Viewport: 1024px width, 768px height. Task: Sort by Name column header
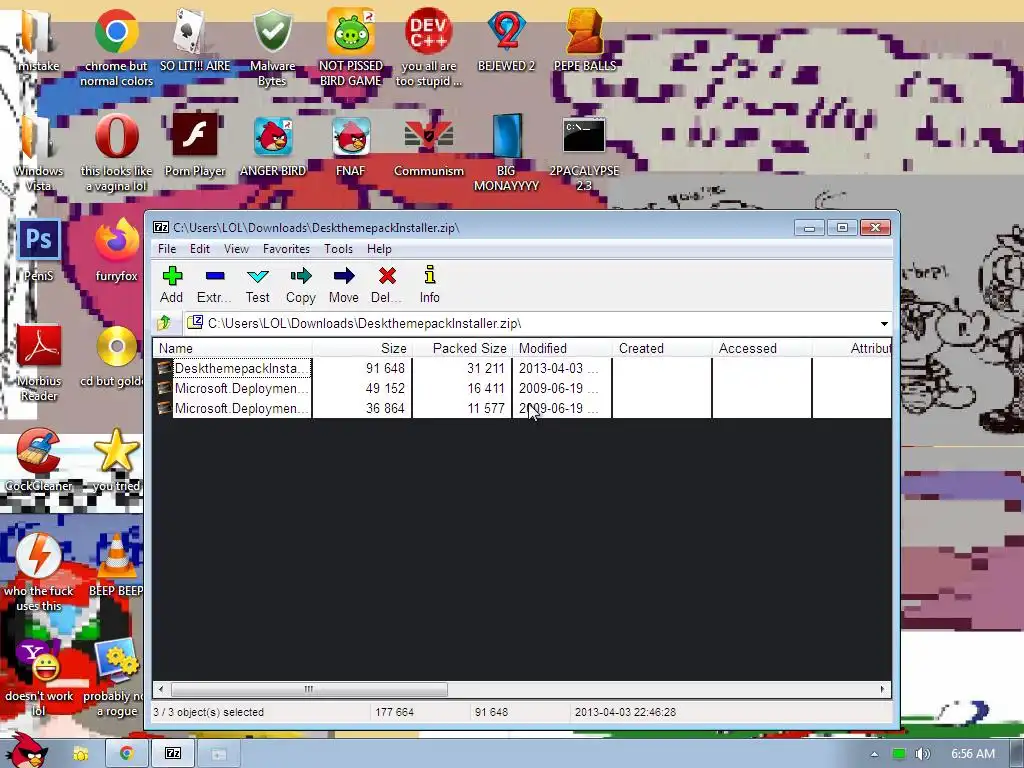click(x=232, y=348)
